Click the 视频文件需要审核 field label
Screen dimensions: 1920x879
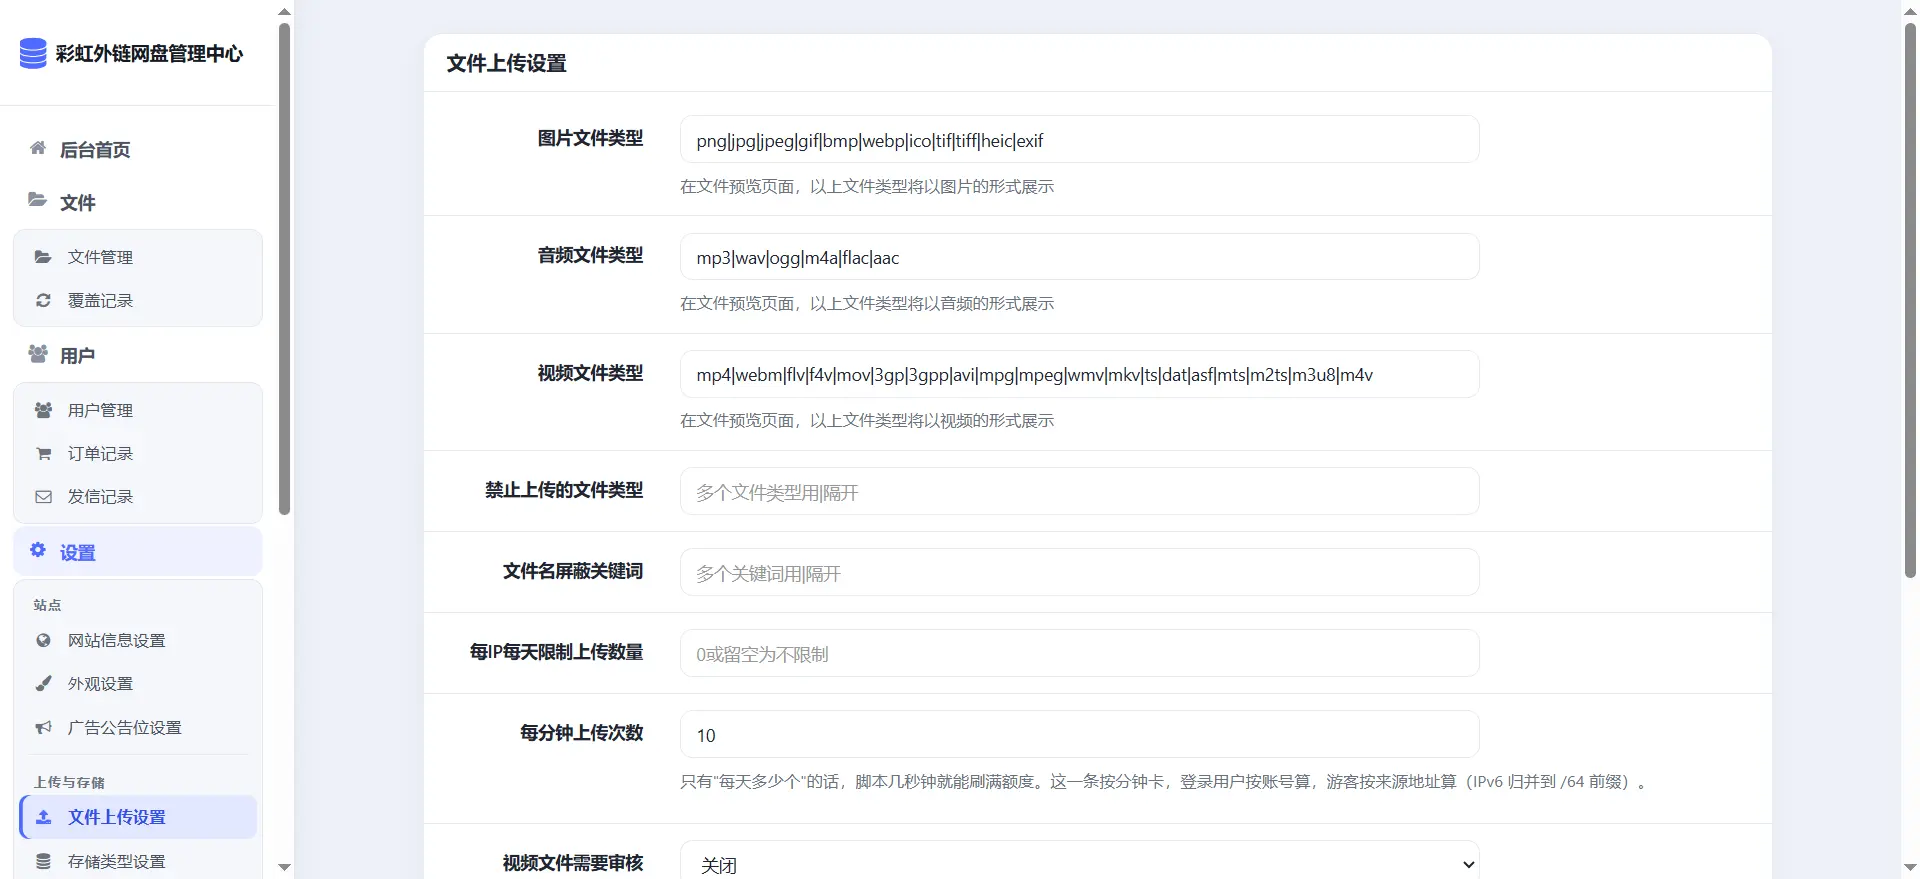(573, 862)
